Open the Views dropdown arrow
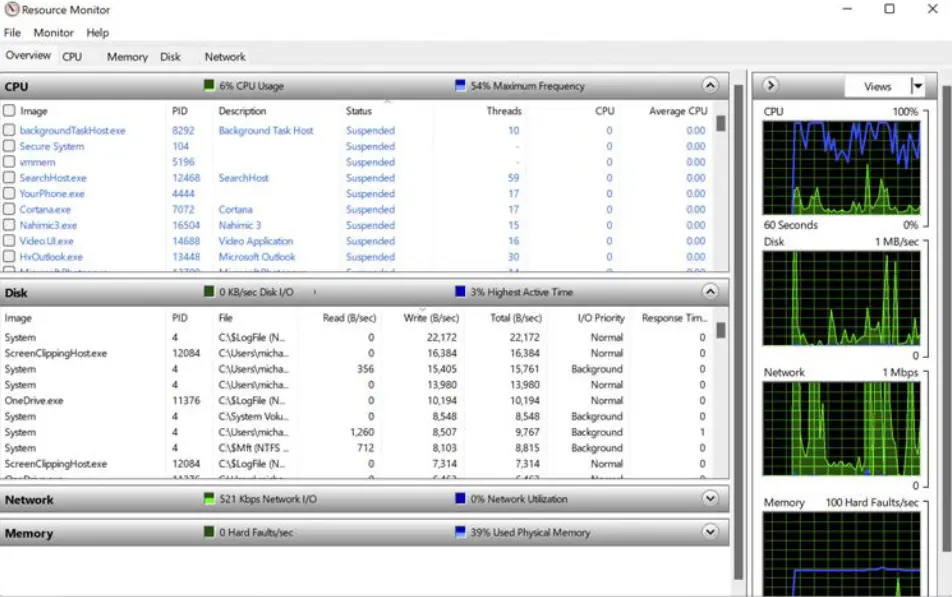This screenshot has width=952, height=597. tap(917, 86)
